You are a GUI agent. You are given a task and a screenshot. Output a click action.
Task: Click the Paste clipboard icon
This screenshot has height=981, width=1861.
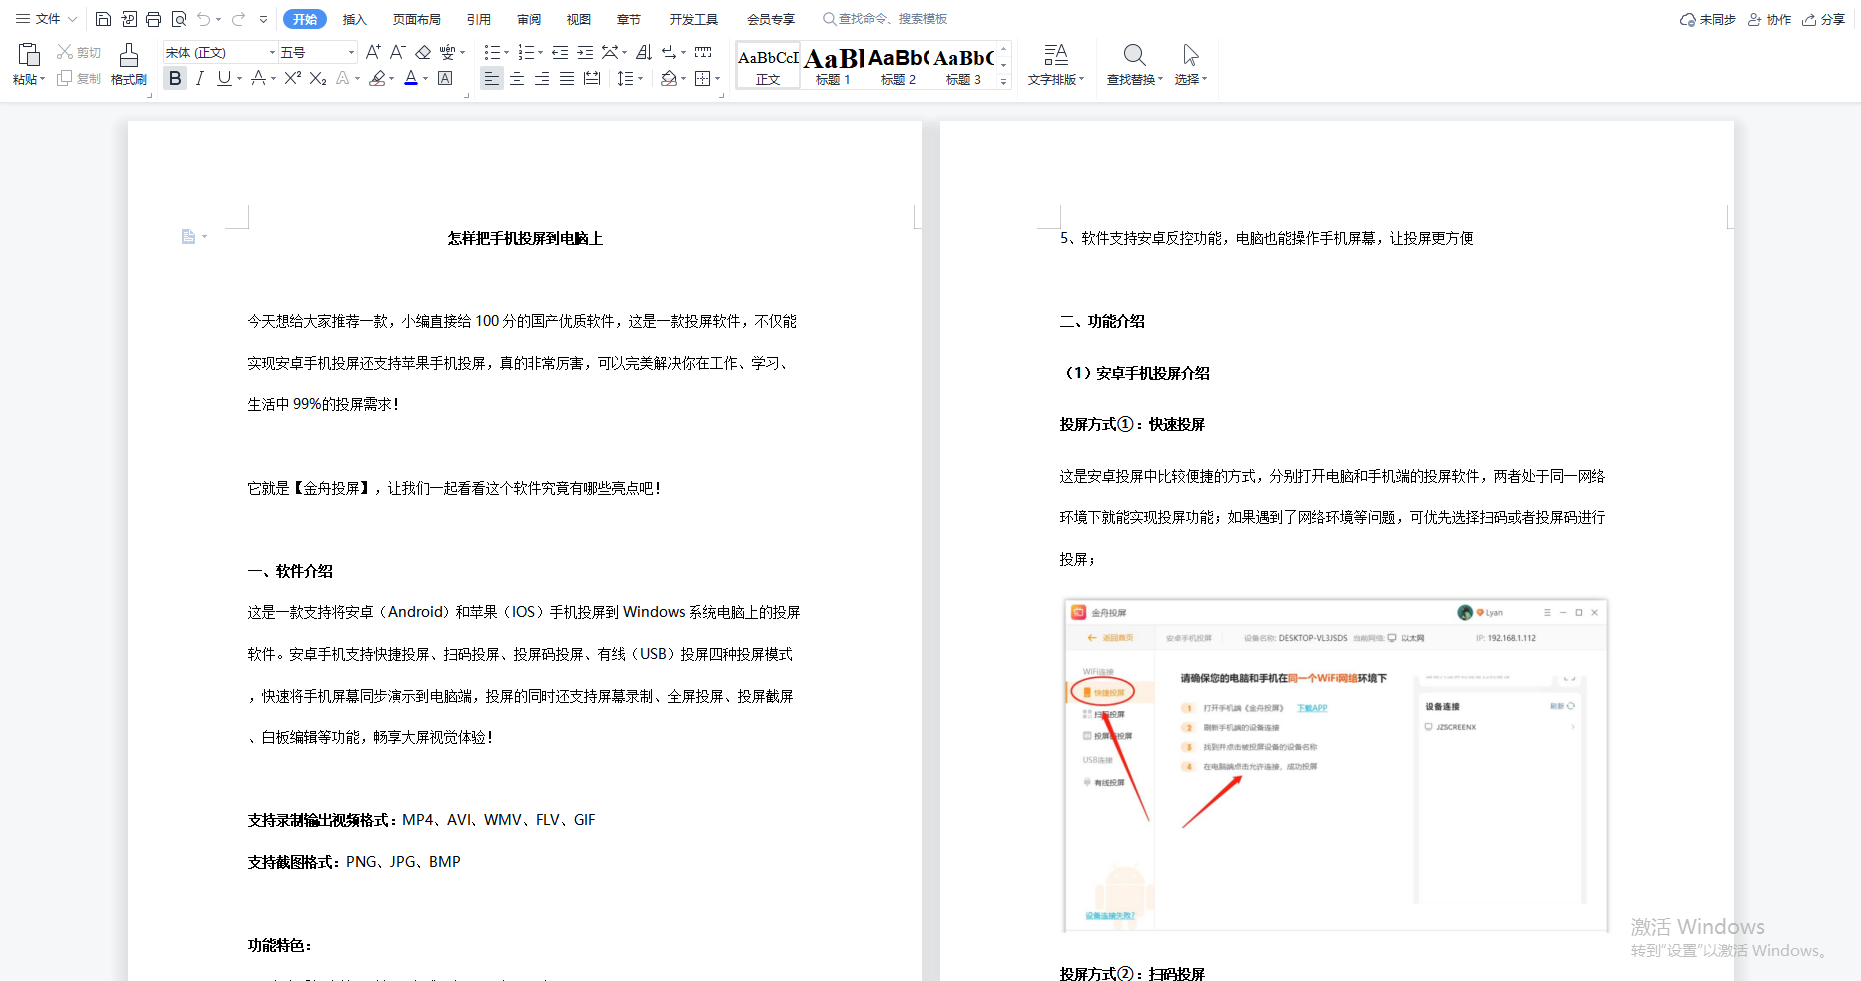point(29,55)
